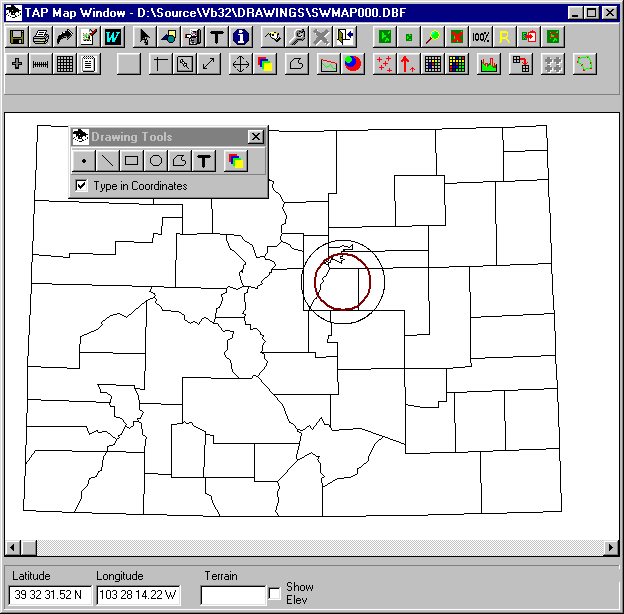This screenshot has width=624, height=614.
Task: Click the crossing lines T-shaped icon
Action: point(161,64)
